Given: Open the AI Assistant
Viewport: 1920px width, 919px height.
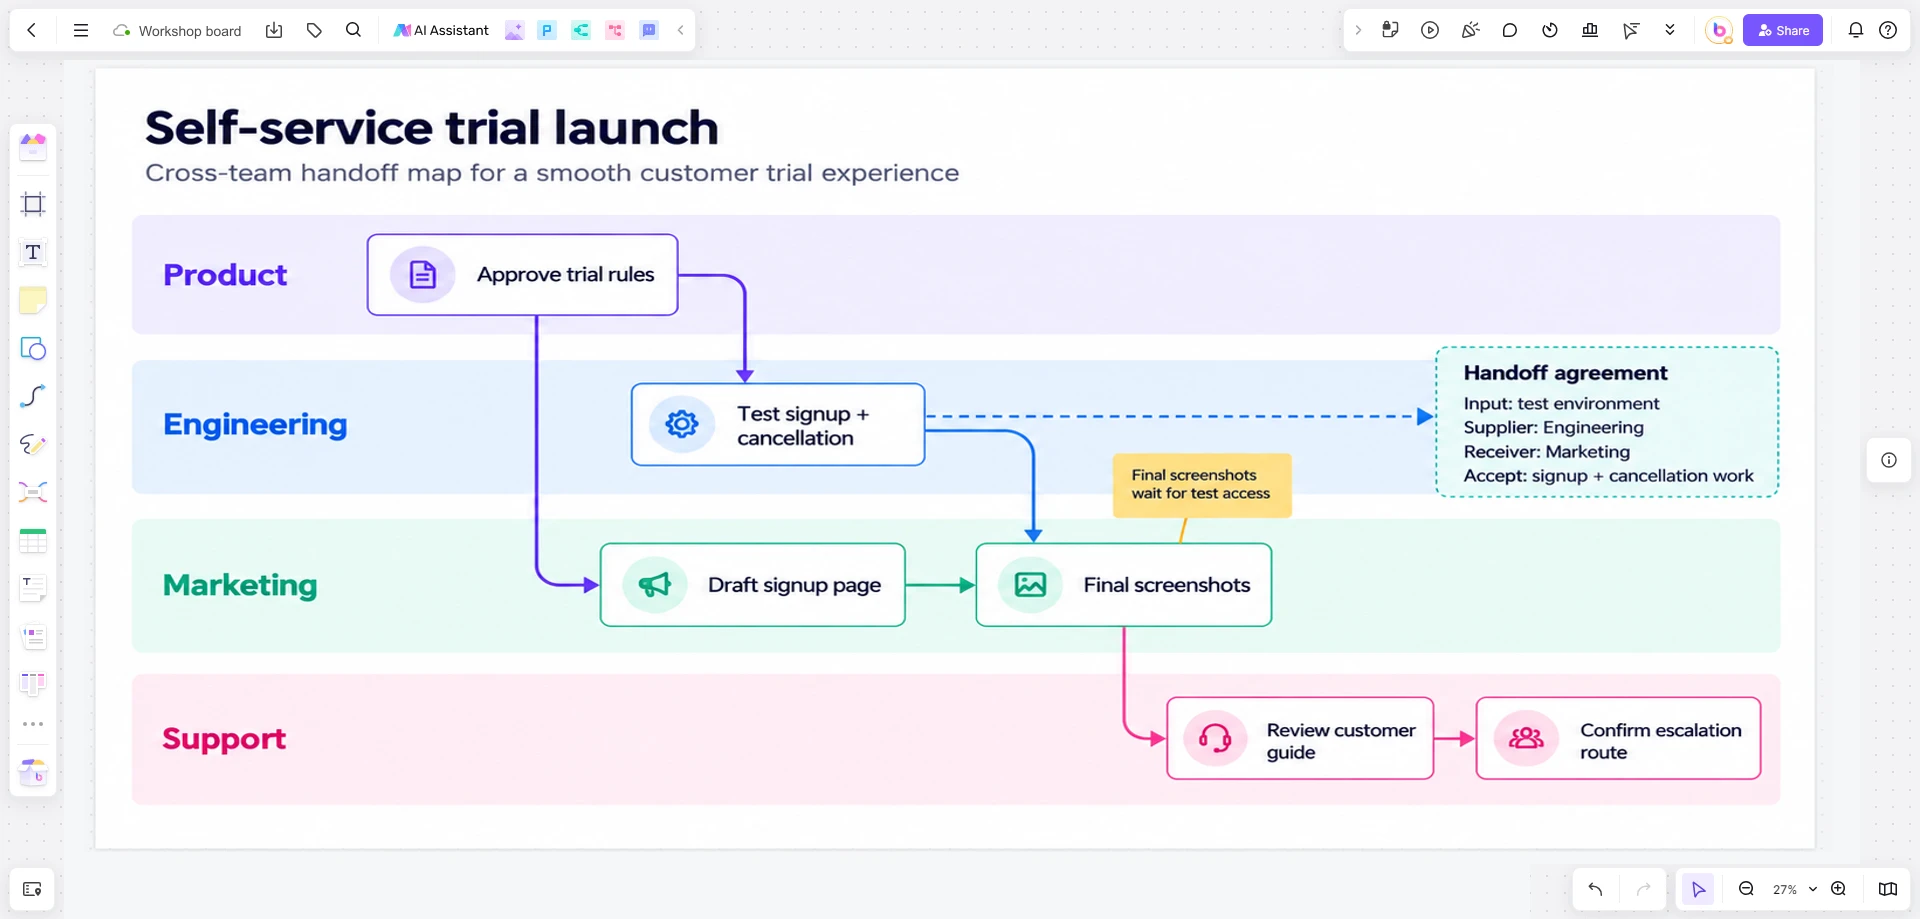Looking at the screenshot, I should 441,30.
